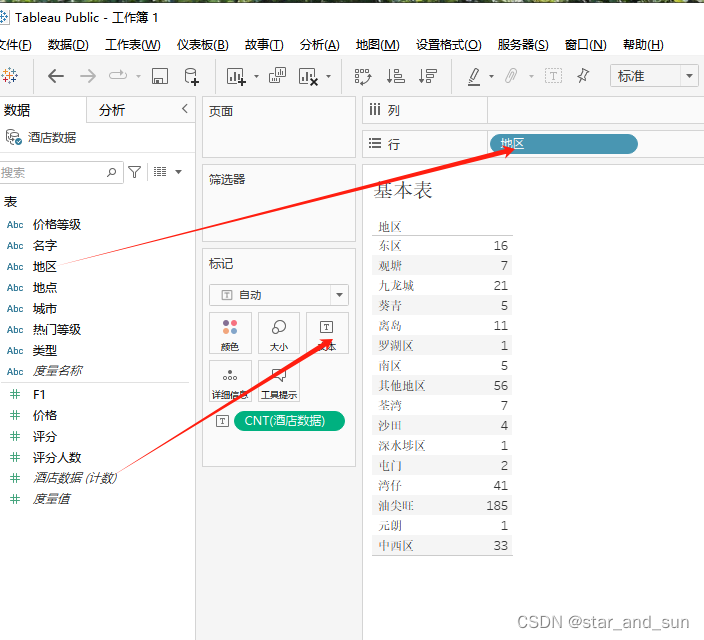
Task: Click the 地区 pill on the rows shelf
Action: (x=563, y=144)
